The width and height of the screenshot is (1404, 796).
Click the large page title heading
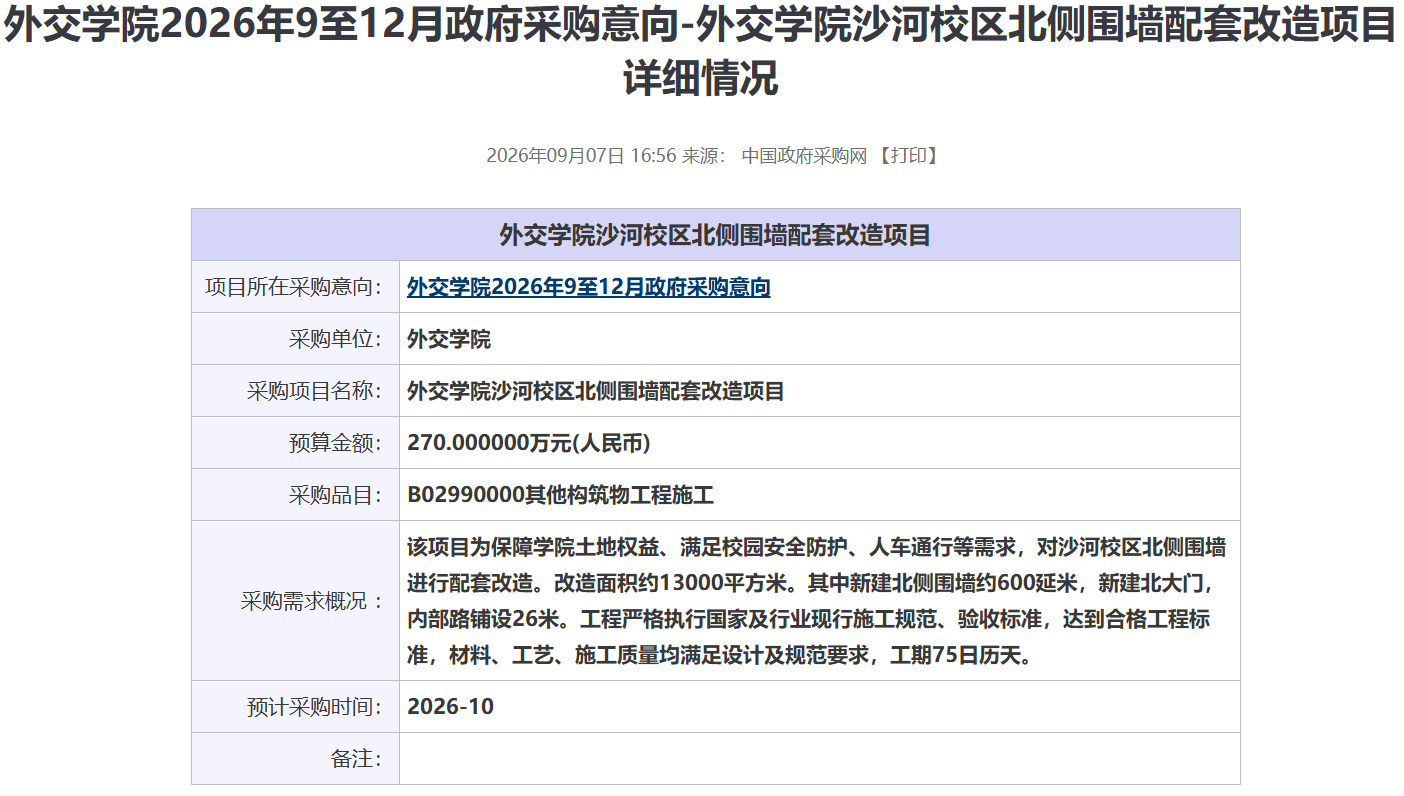click(701, 52)
